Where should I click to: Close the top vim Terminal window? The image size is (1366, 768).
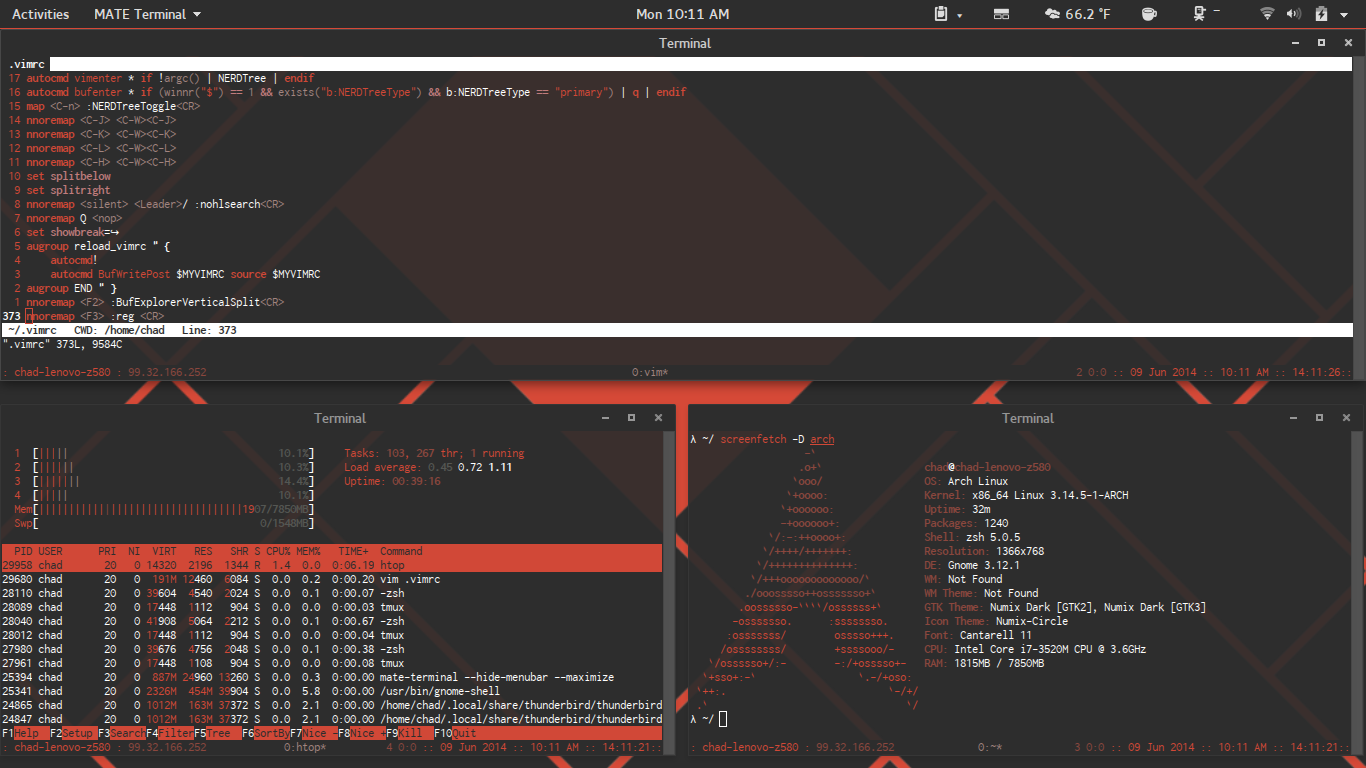(1347, 43)
